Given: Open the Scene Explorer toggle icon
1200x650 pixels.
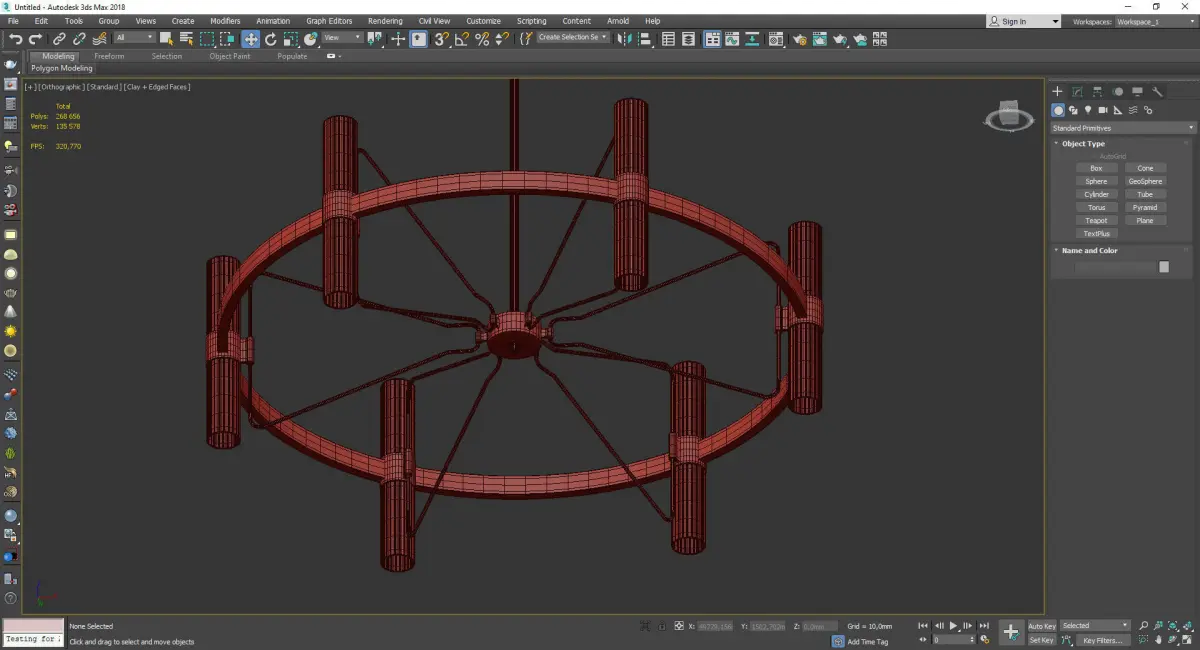Looking at the screenshot, I should (x=668, y=39).
